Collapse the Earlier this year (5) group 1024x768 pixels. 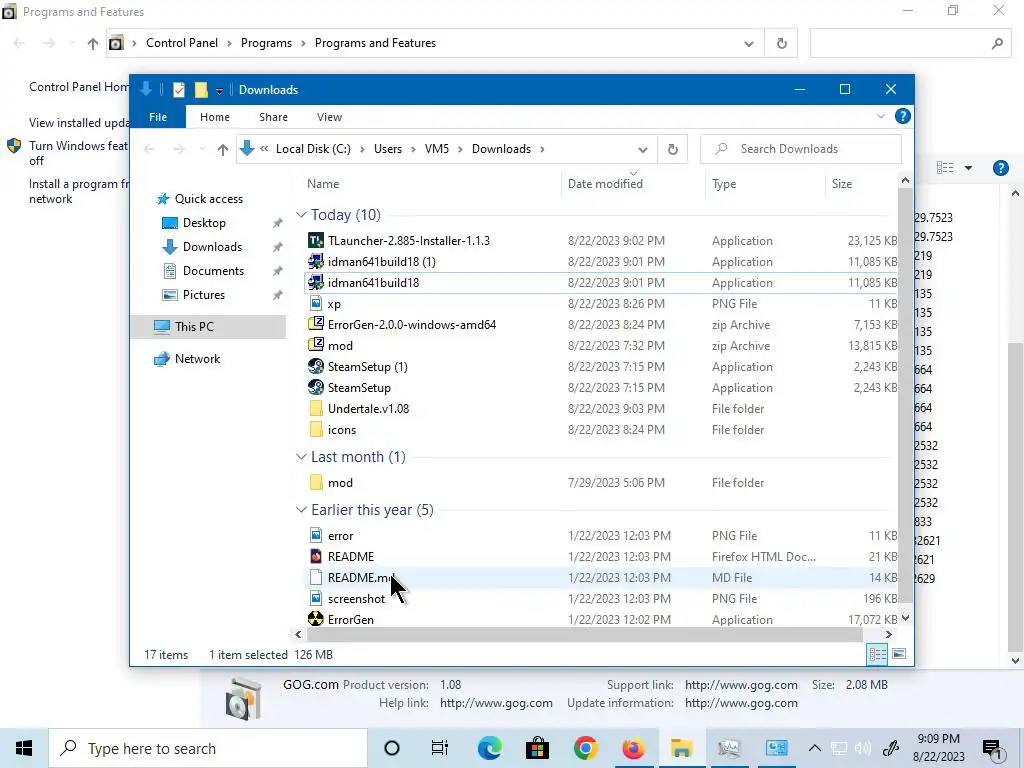pyautogui.click(x=301, y=509)
